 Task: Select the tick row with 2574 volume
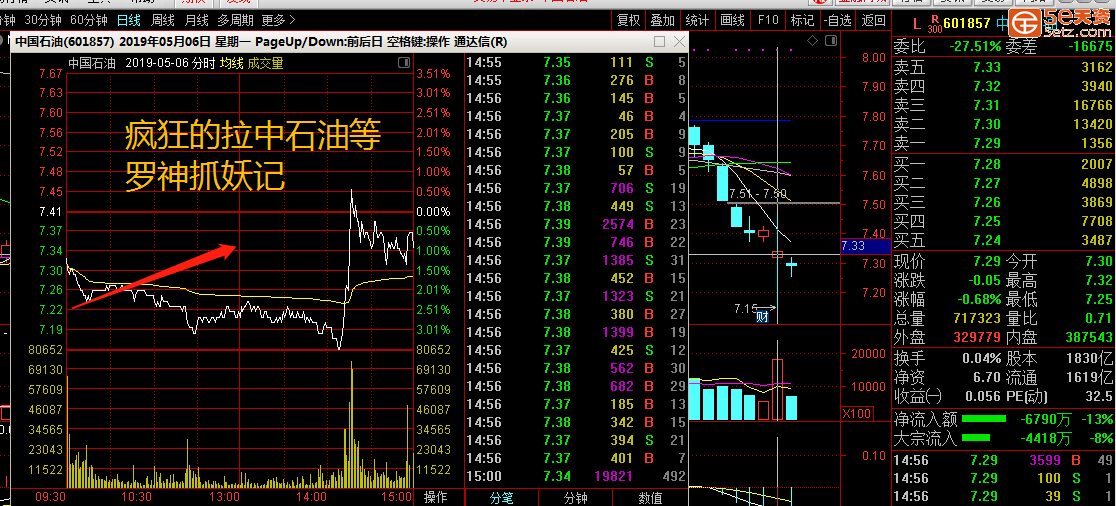pos(576,223)
